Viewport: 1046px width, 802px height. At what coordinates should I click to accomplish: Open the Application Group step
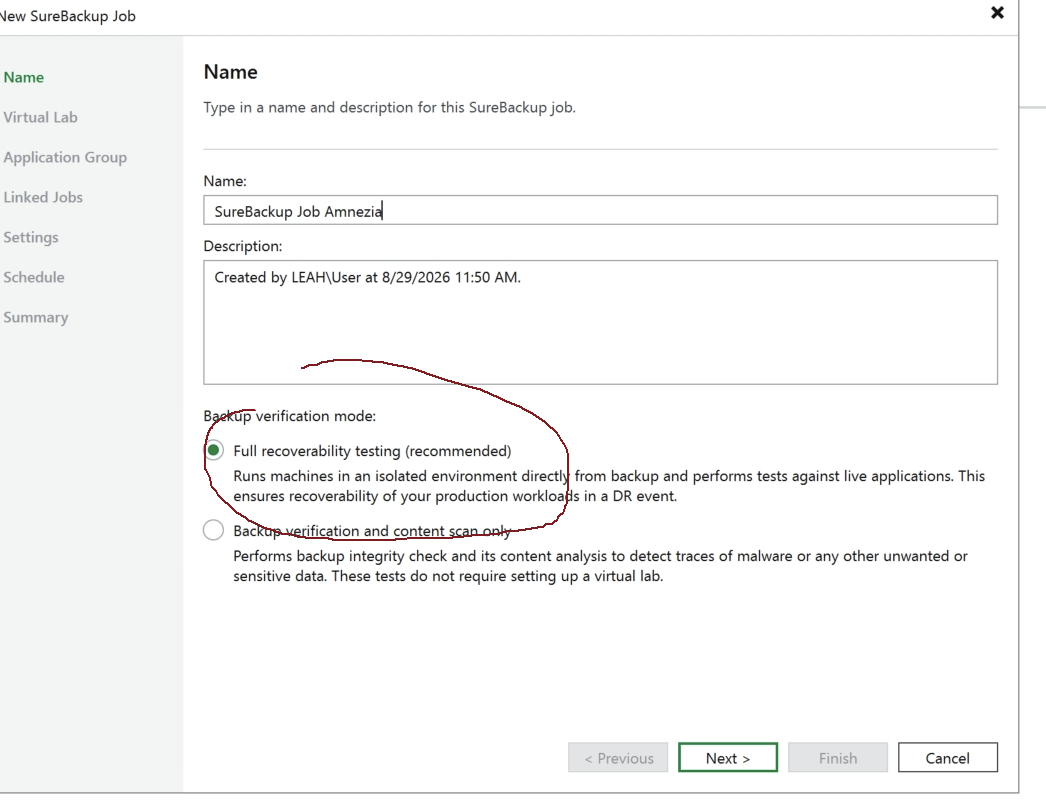click(x=65, y=157)
